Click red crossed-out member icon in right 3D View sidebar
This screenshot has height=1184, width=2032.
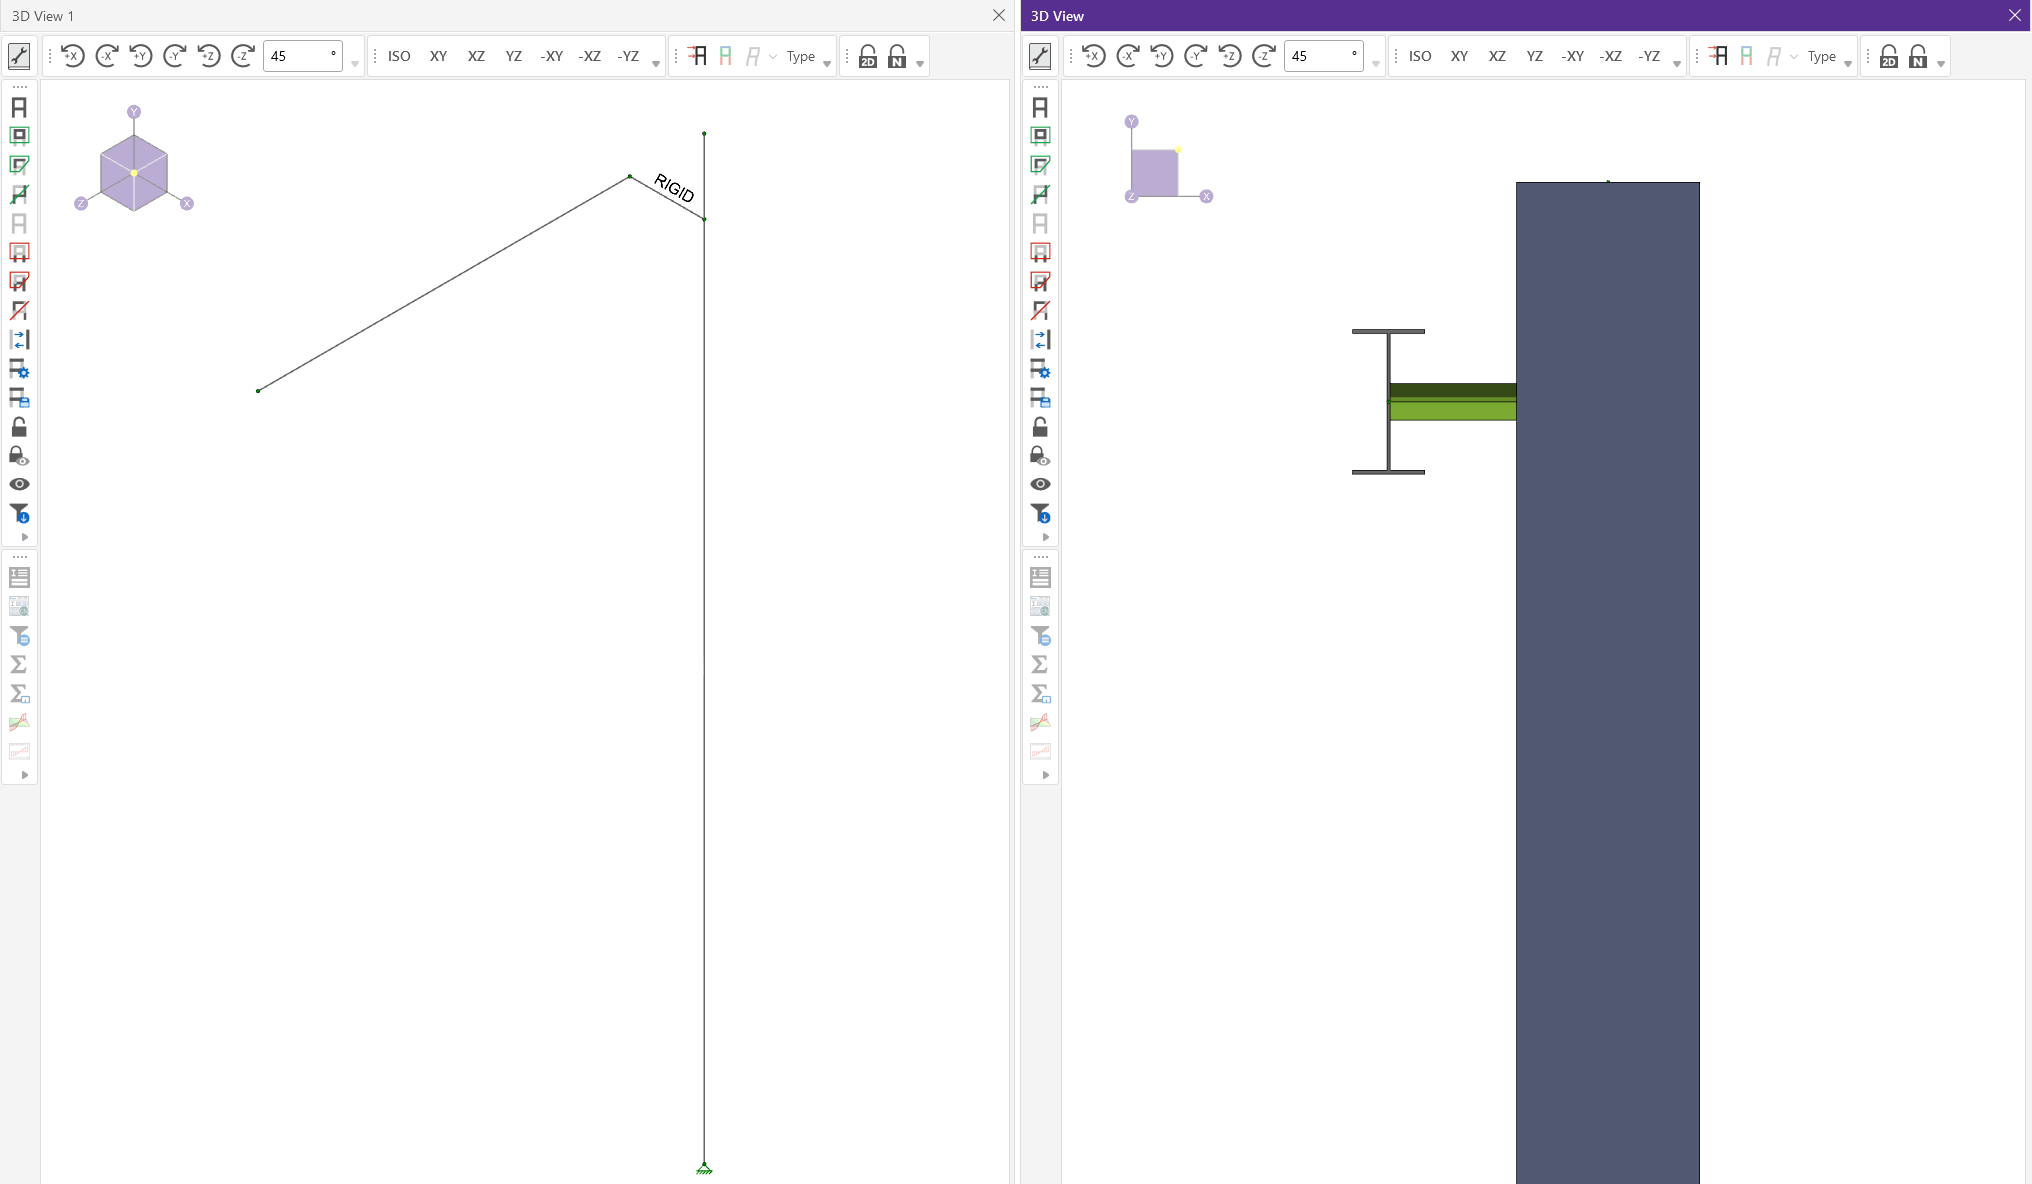tap(1040, 311)
